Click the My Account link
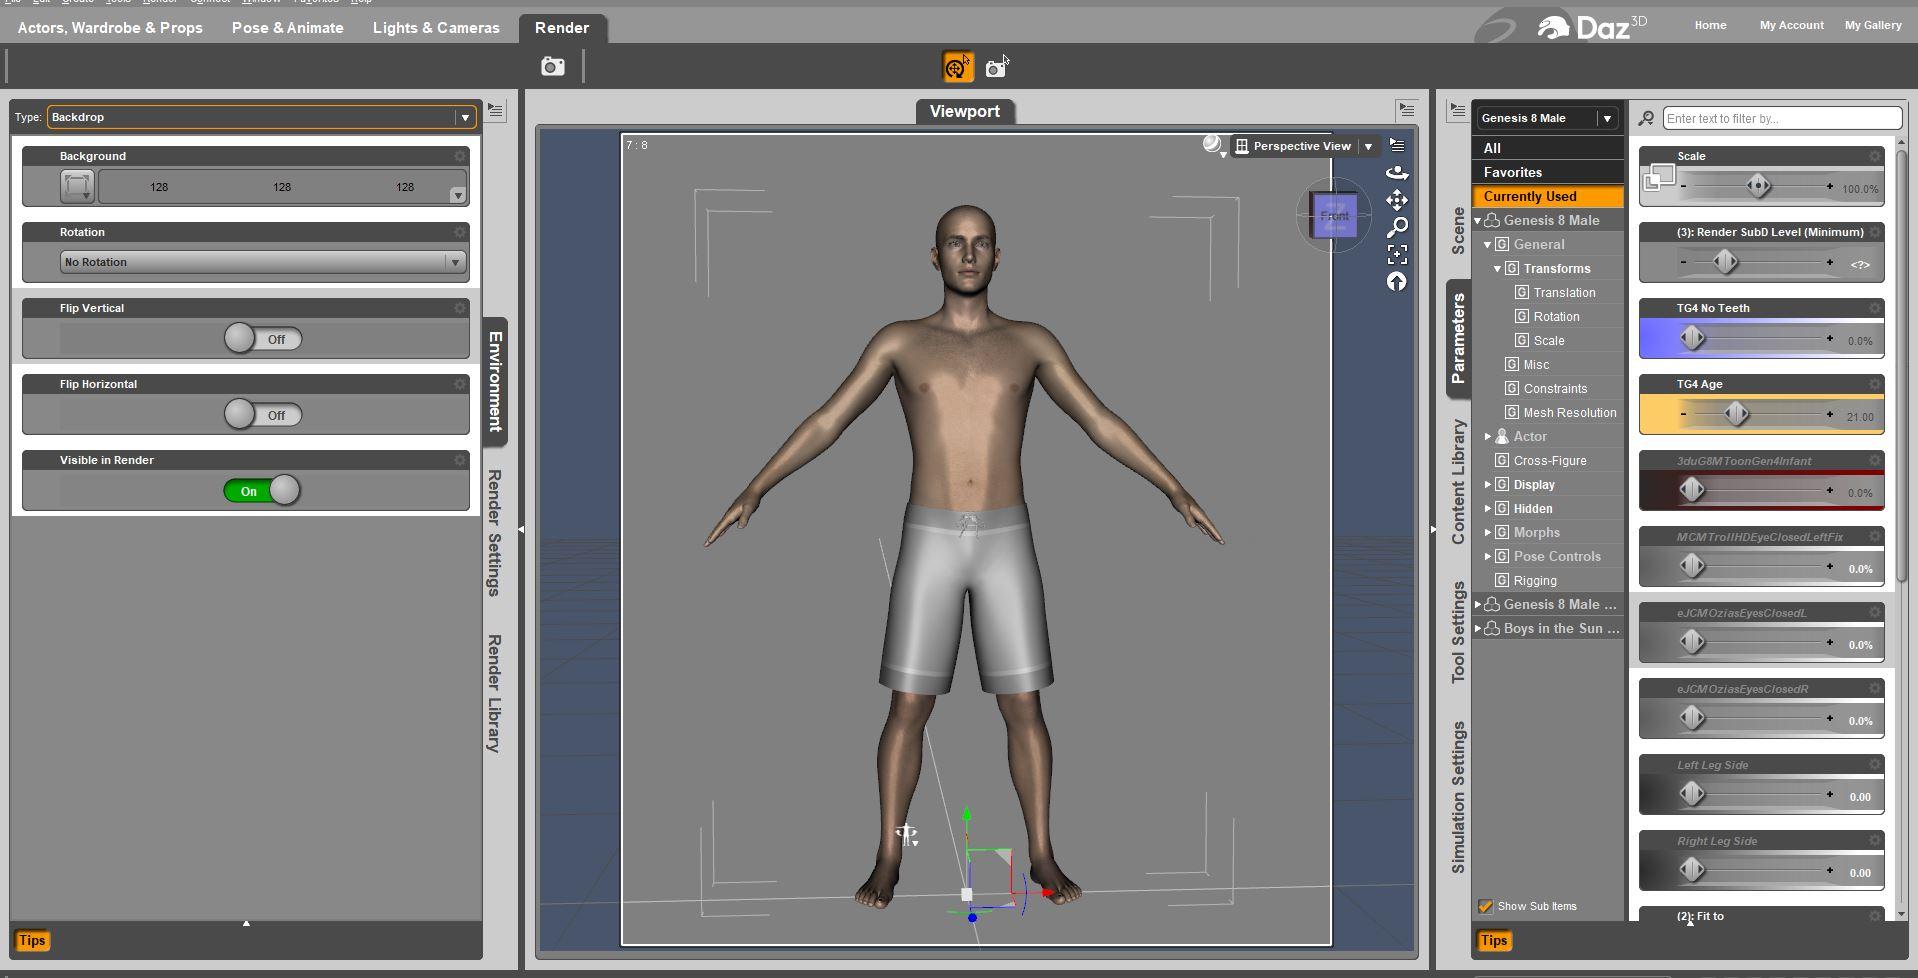 1791,25
